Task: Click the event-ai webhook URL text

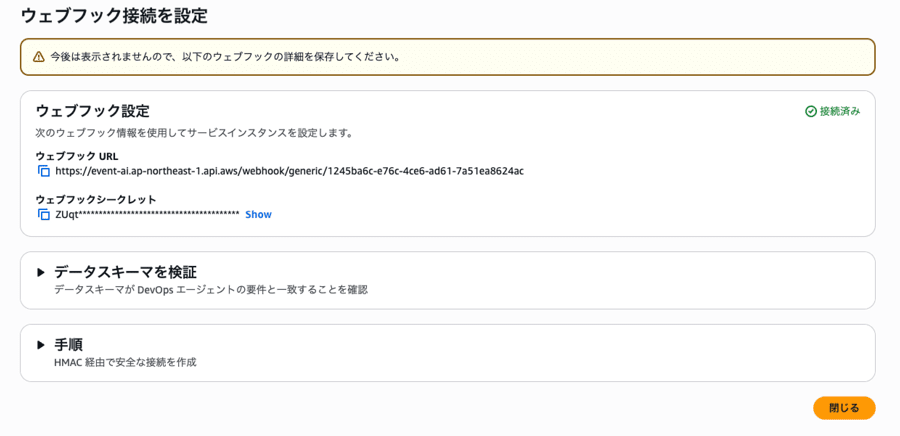Action: [289, 171]
